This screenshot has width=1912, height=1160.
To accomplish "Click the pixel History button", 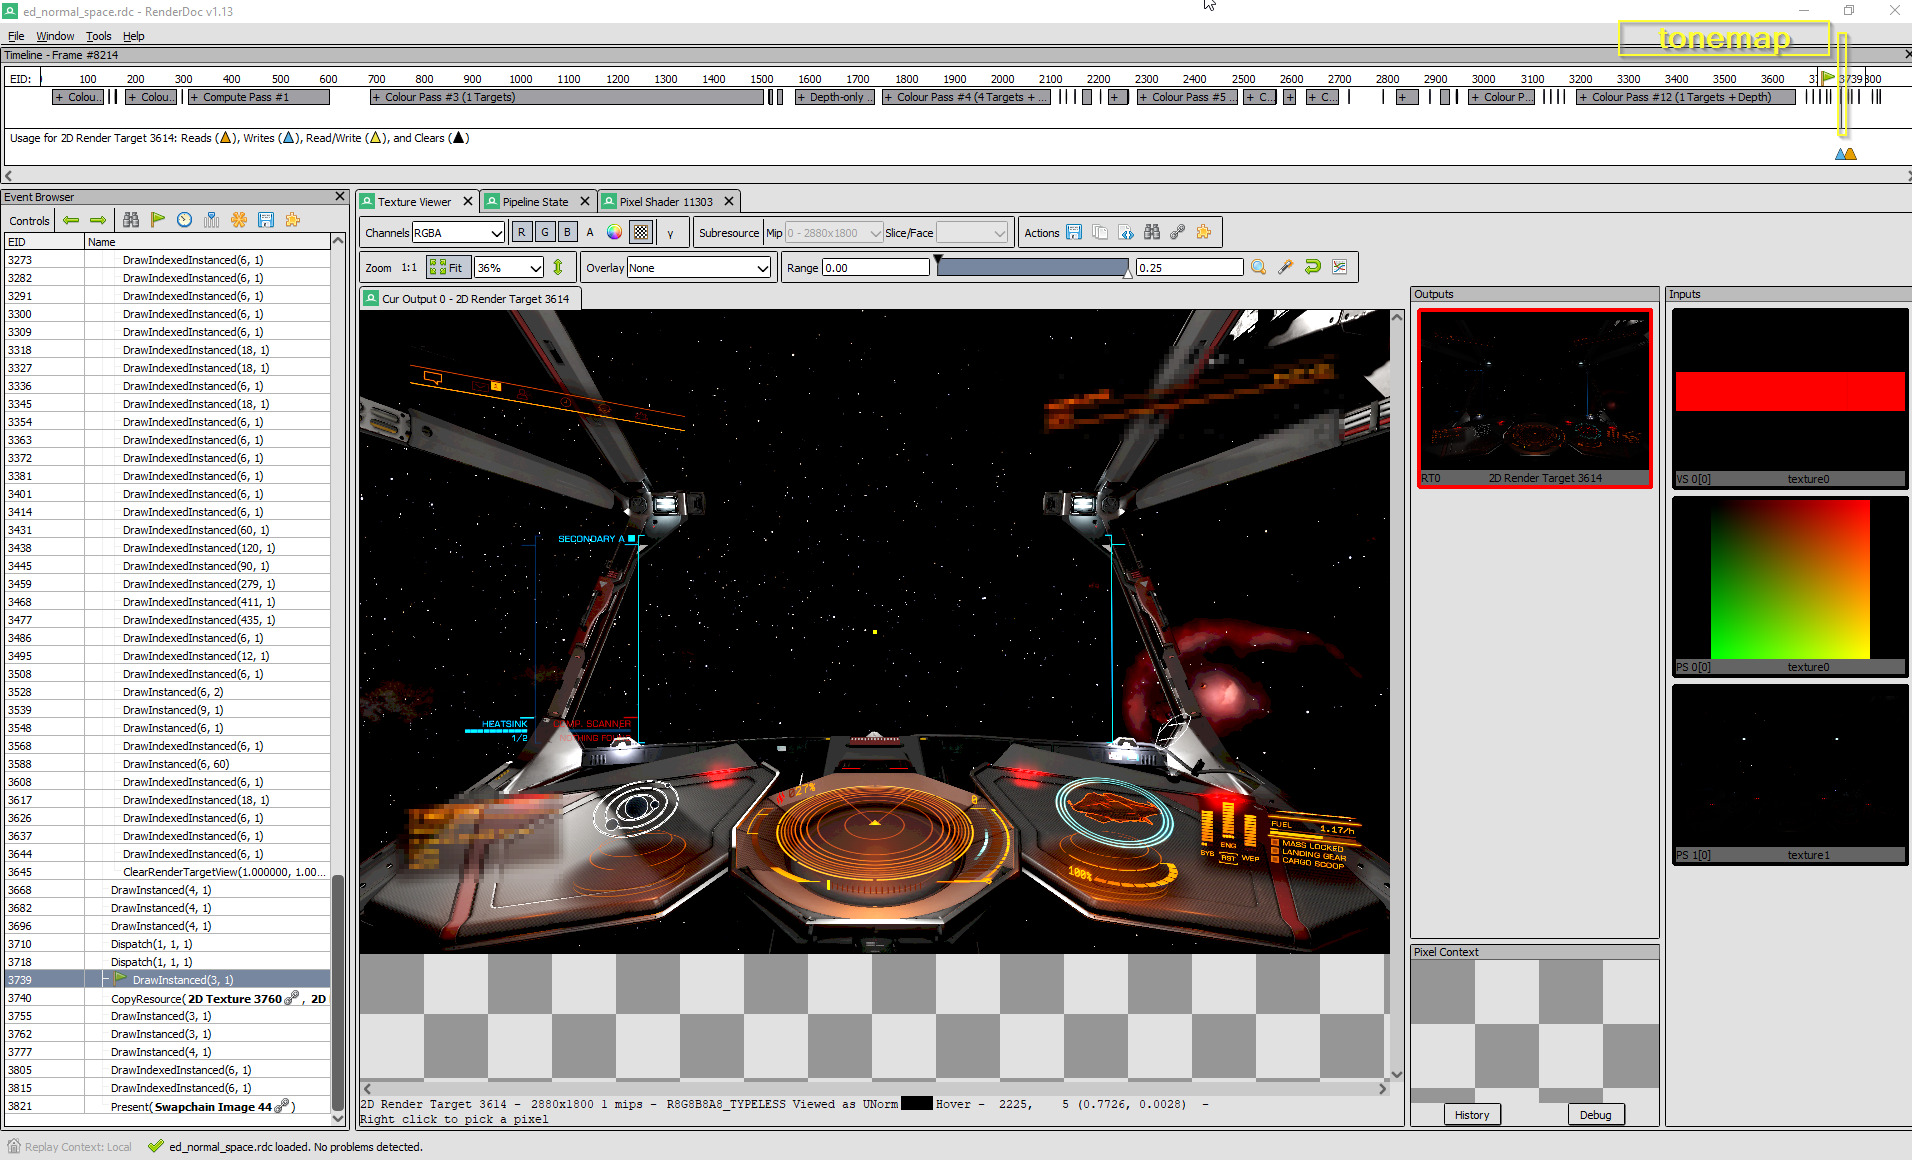I will [x=1472, y=1114].
